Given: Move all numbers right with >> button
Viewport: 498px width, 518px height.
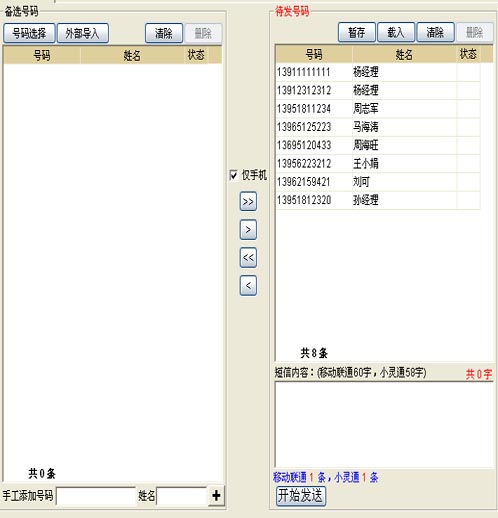Looking at the screenshot, I should (x=248, y=201).
